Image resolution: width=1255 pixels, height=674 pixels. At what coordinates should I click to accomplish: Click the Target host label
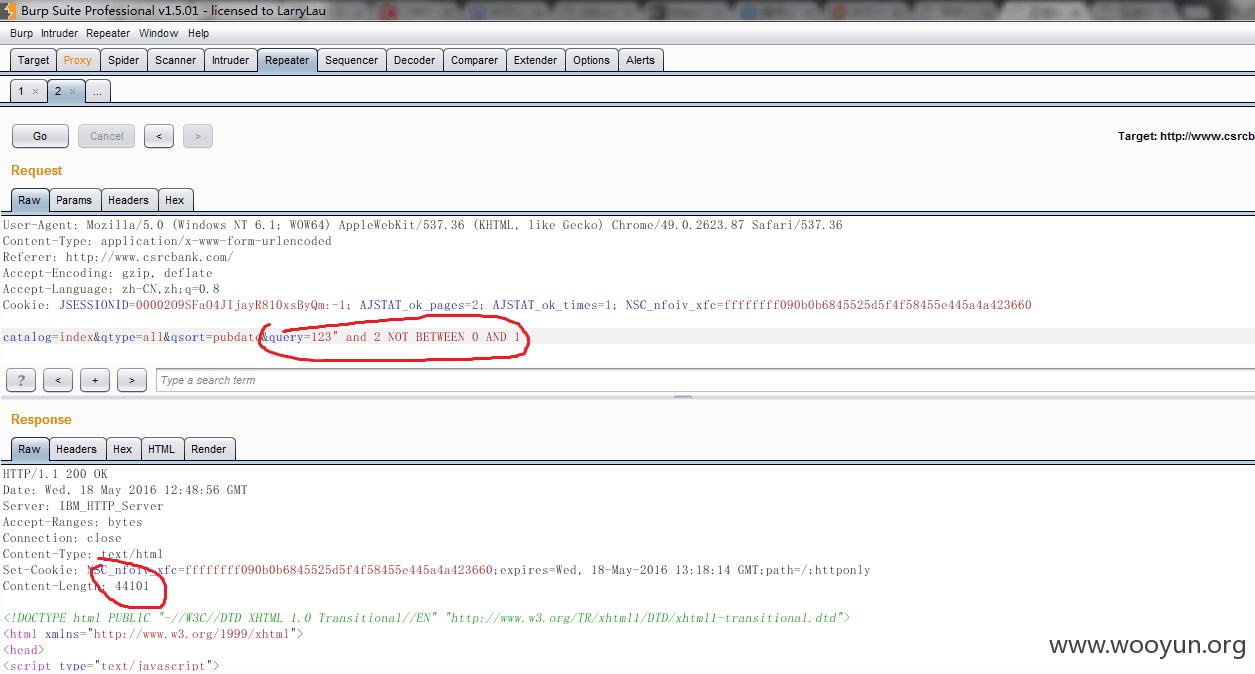pos(1186,136)
